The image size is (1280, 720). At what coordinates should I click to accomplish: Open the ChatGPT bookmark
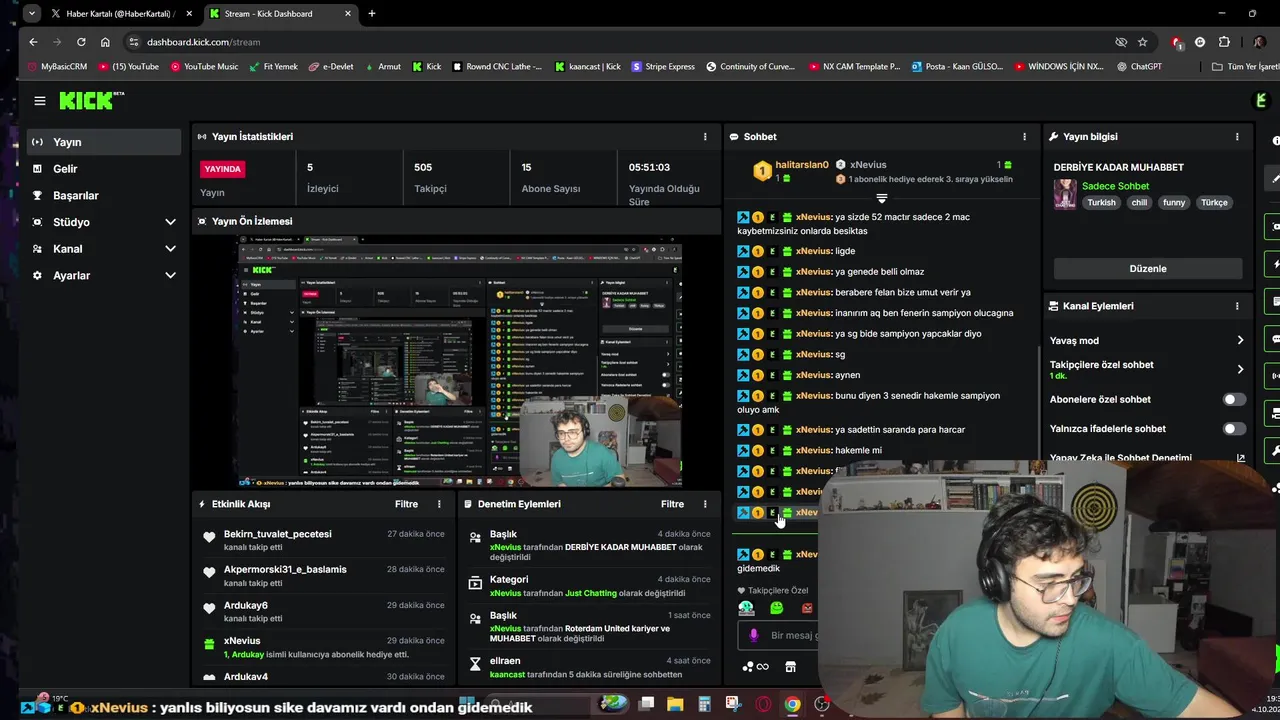point(1139,67)
